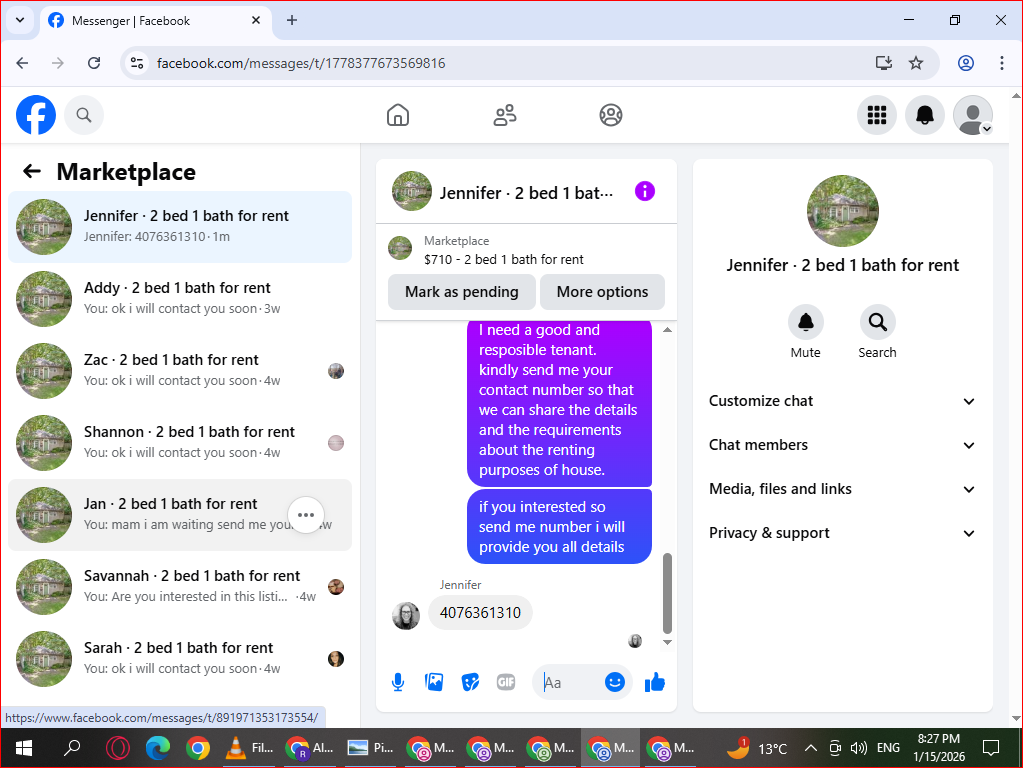The height and width of the screenshot is (768, 1023).
Task: Open the nine-dot menu grid icon
Action: point(876,115)
